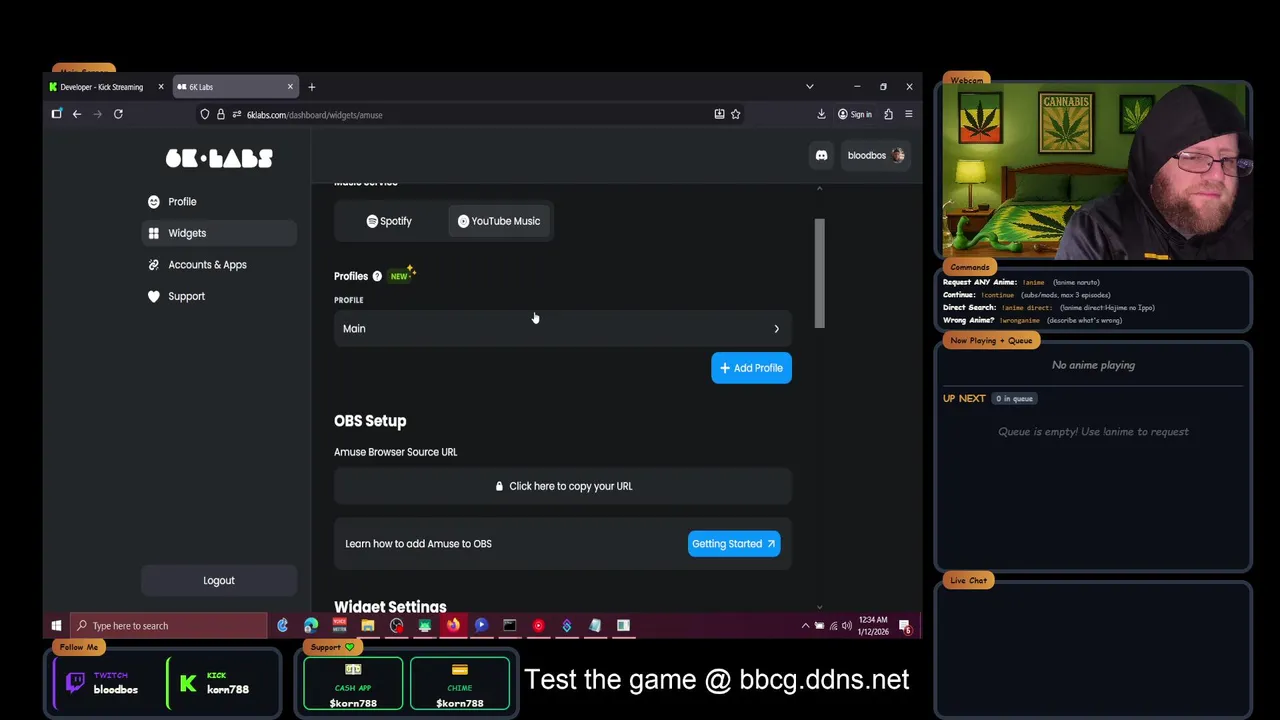
Task: Open the Main profile row
Action: 563,329
